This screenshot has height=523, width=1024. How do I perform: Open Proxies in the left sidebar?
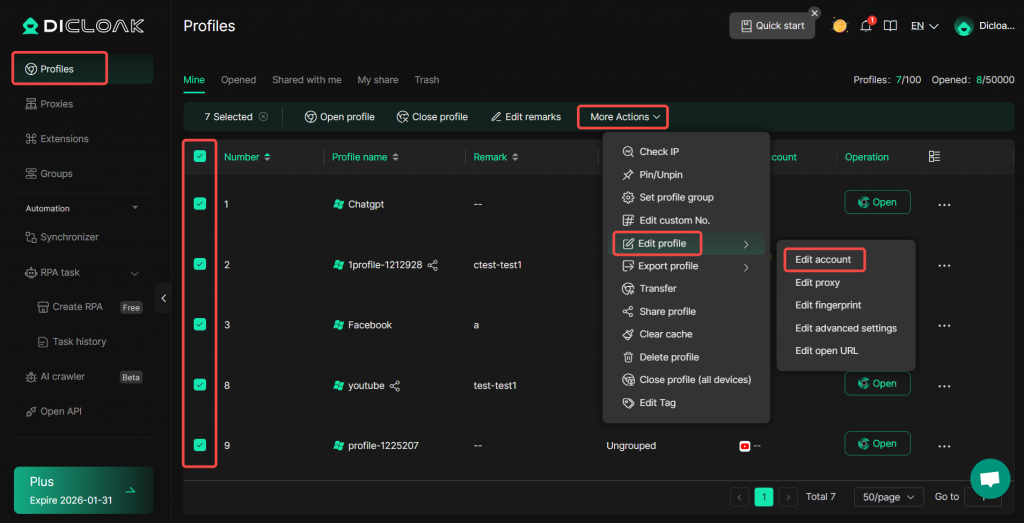pyautogui.click(x=56, y=104)
